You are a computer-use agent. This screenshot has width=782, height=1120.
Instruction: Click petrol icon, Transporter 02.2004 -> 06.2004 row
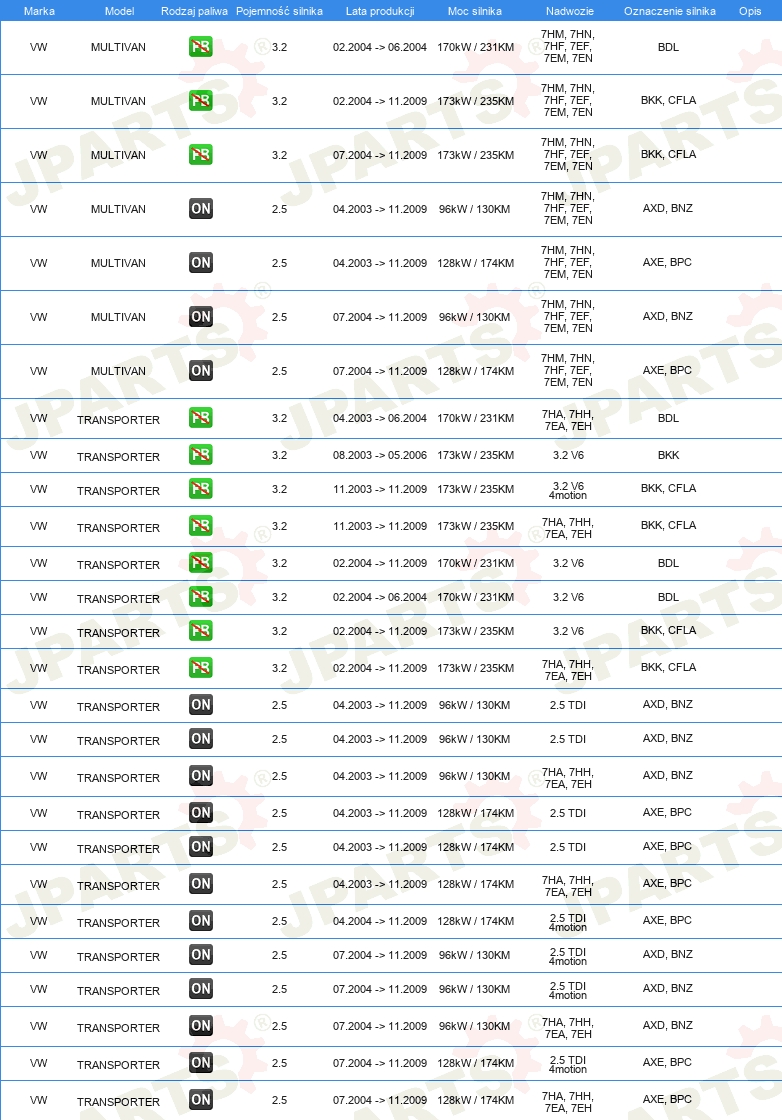201,597
